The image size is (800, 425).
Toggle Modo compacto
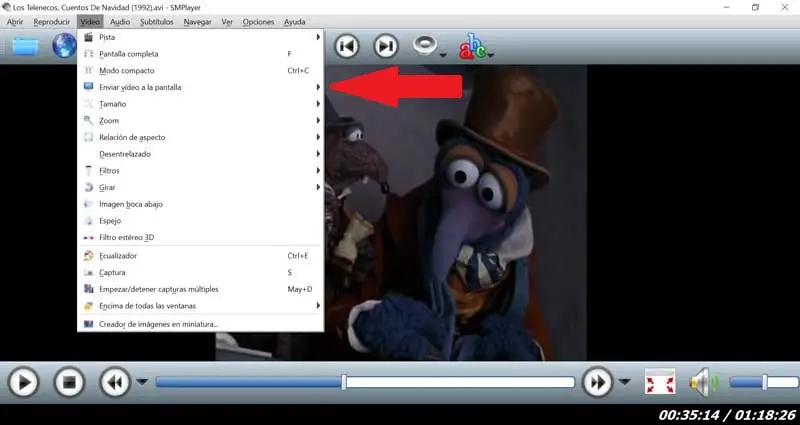(201, 70)
